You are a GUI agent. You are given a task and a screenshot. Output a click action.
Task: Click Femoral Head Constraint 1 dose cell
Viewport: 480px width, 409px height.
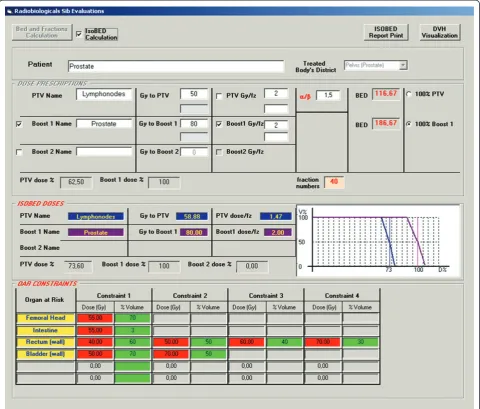click(x=95, y=318)
